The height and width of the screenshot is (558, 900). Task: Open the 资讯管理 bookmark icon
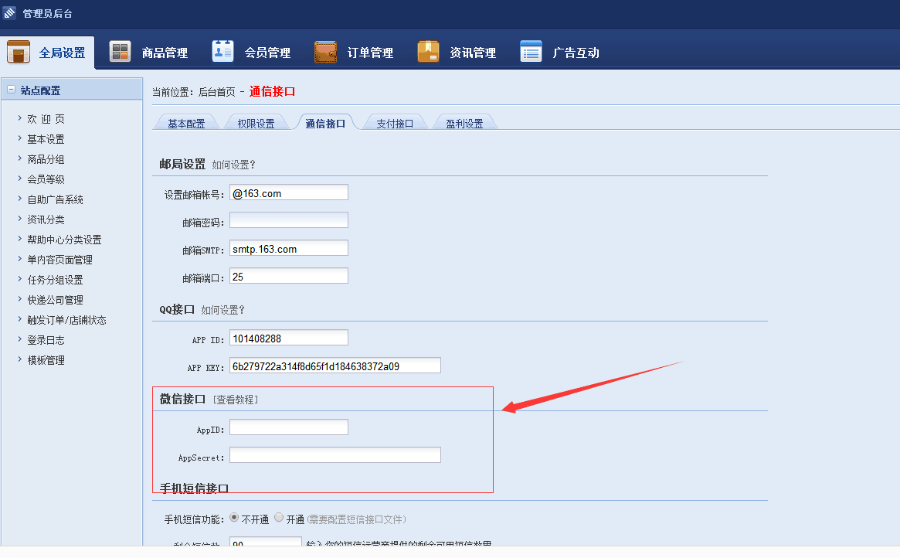click(428, 52)
